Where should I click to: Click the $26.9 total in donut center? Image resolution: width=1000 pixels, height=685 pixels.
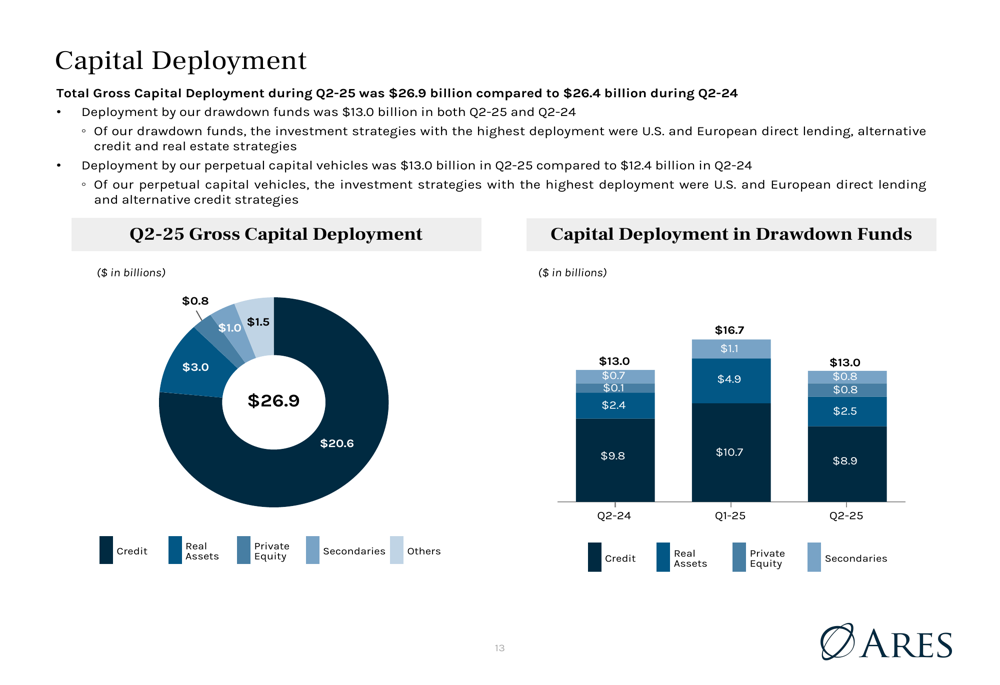click(x=274, y=401)
